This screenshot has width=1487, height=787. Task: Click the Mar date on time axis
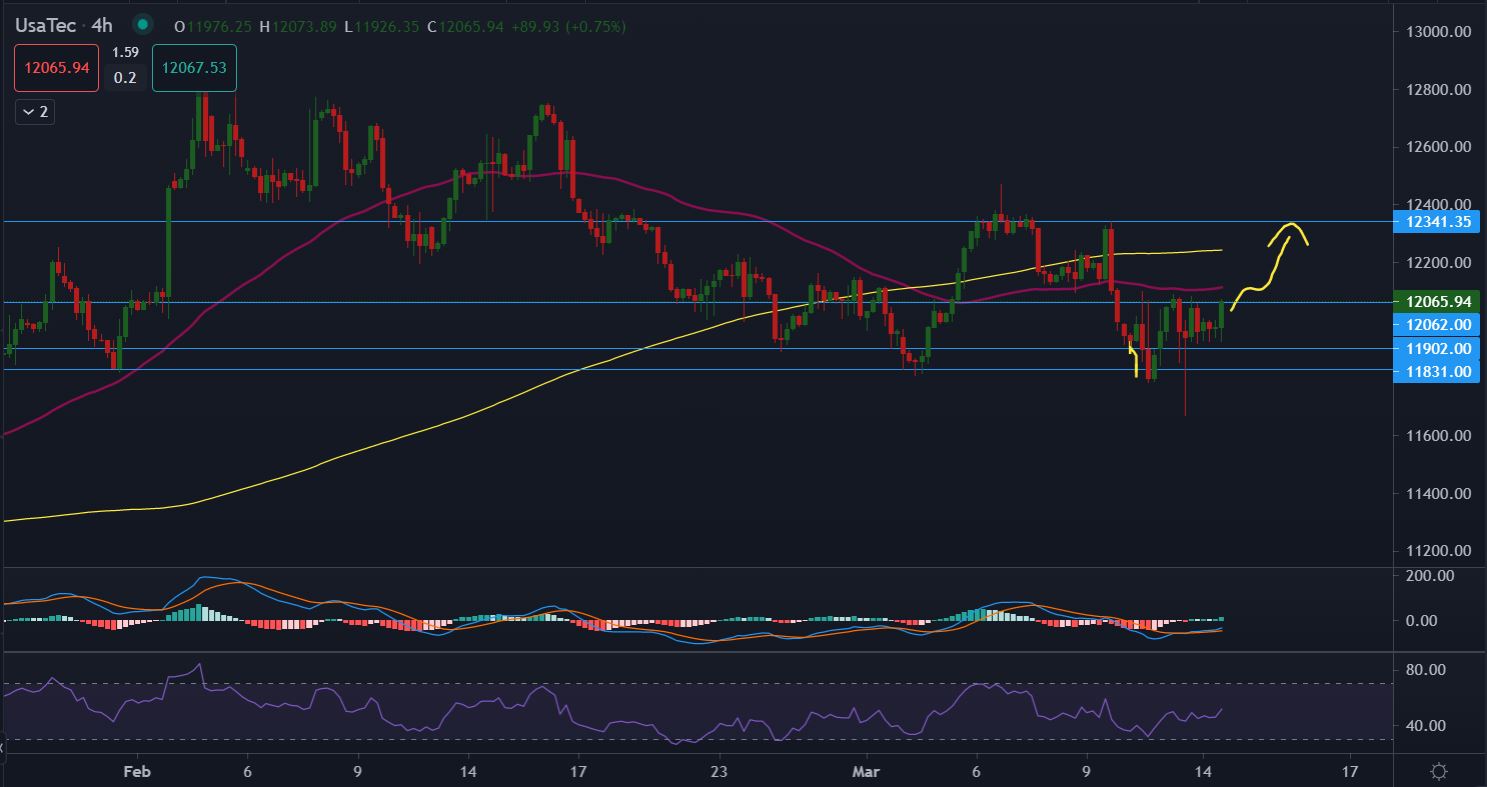tap(867, 772)
